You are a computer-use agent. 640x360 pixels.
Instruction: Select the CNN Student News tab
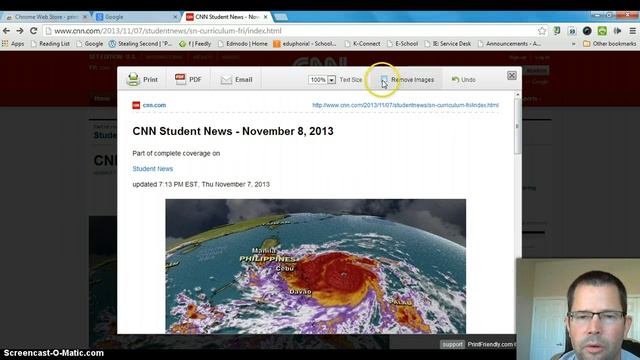click(x=227, y=17)
